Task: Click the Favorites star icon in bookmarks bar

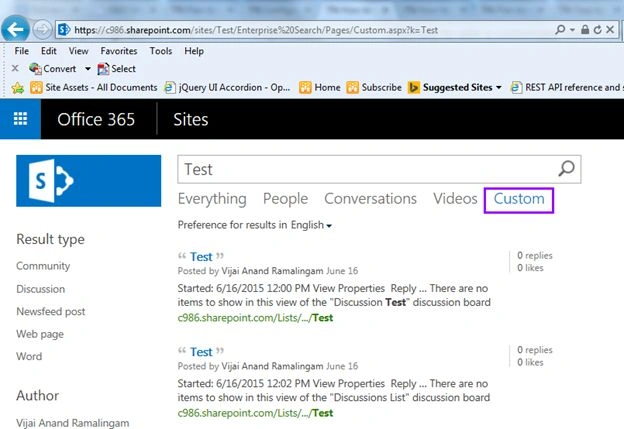Action: pyautogui.click(x=18, y=88)
